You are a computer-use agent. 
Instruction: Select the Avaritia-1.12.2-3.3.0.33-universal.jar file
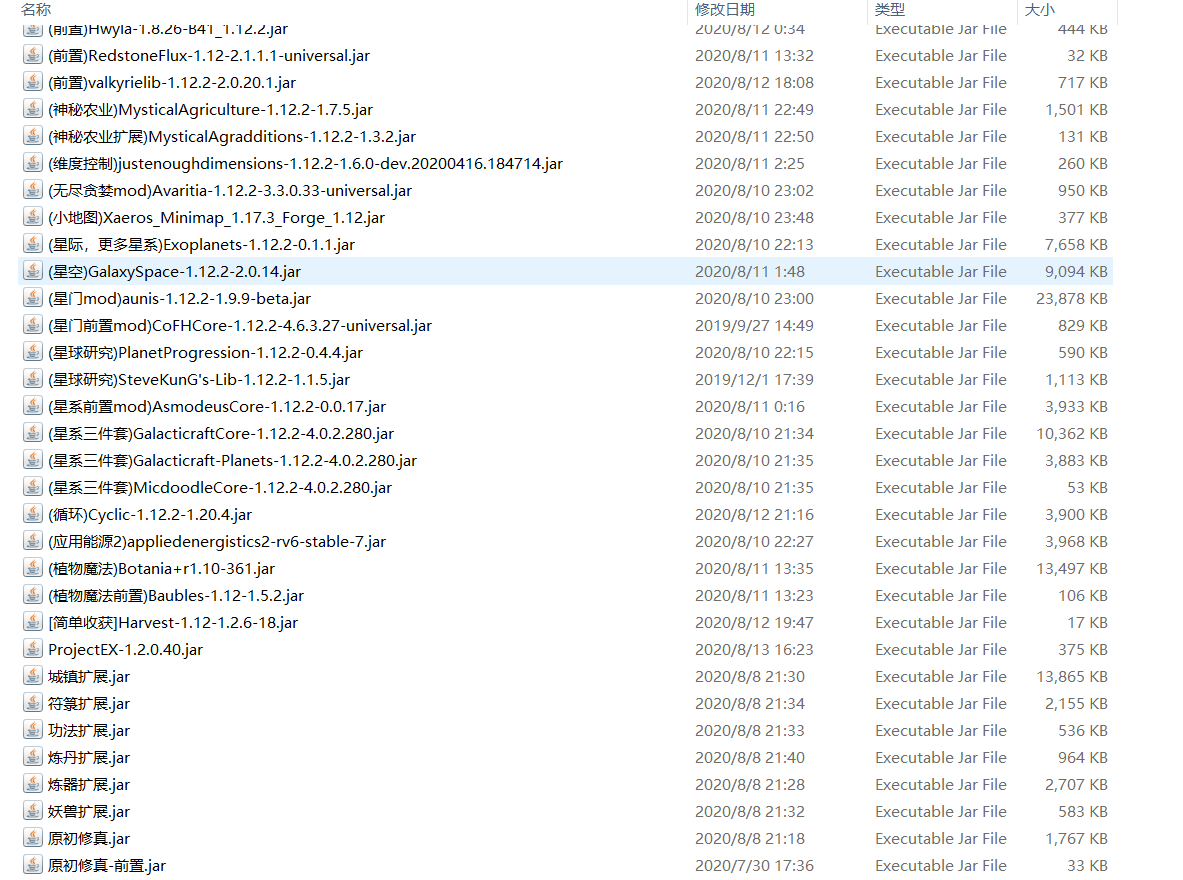tap(230, 190)
